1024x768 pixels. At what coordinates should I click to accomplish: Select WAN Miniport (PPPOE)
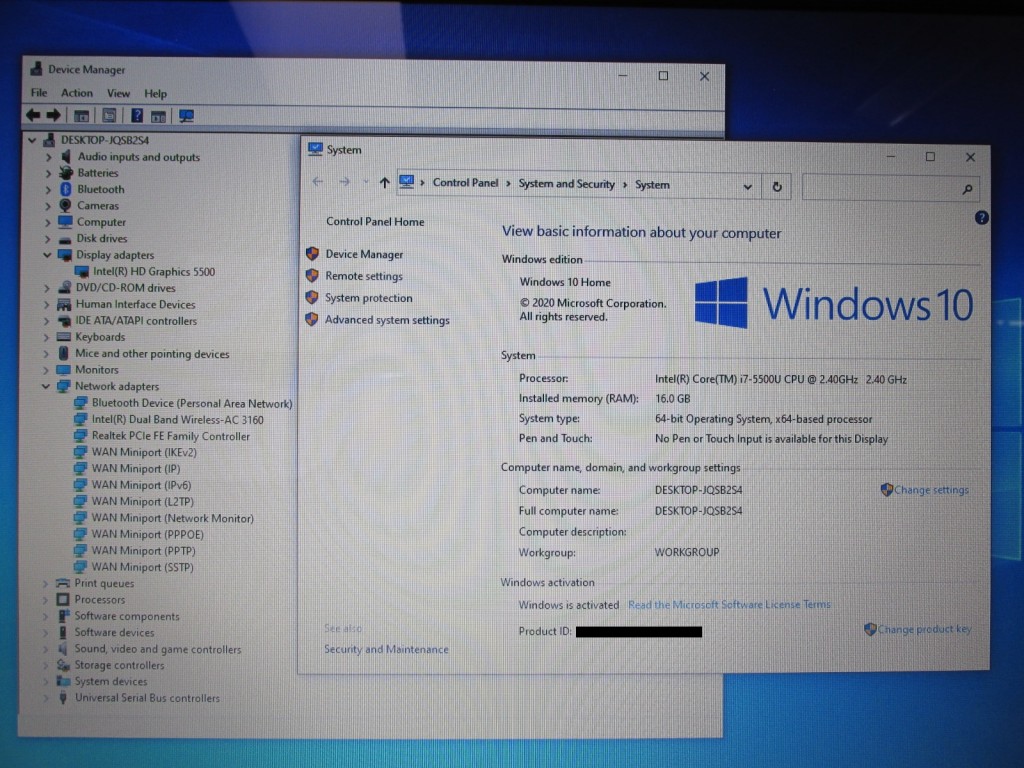pos(148,534)
